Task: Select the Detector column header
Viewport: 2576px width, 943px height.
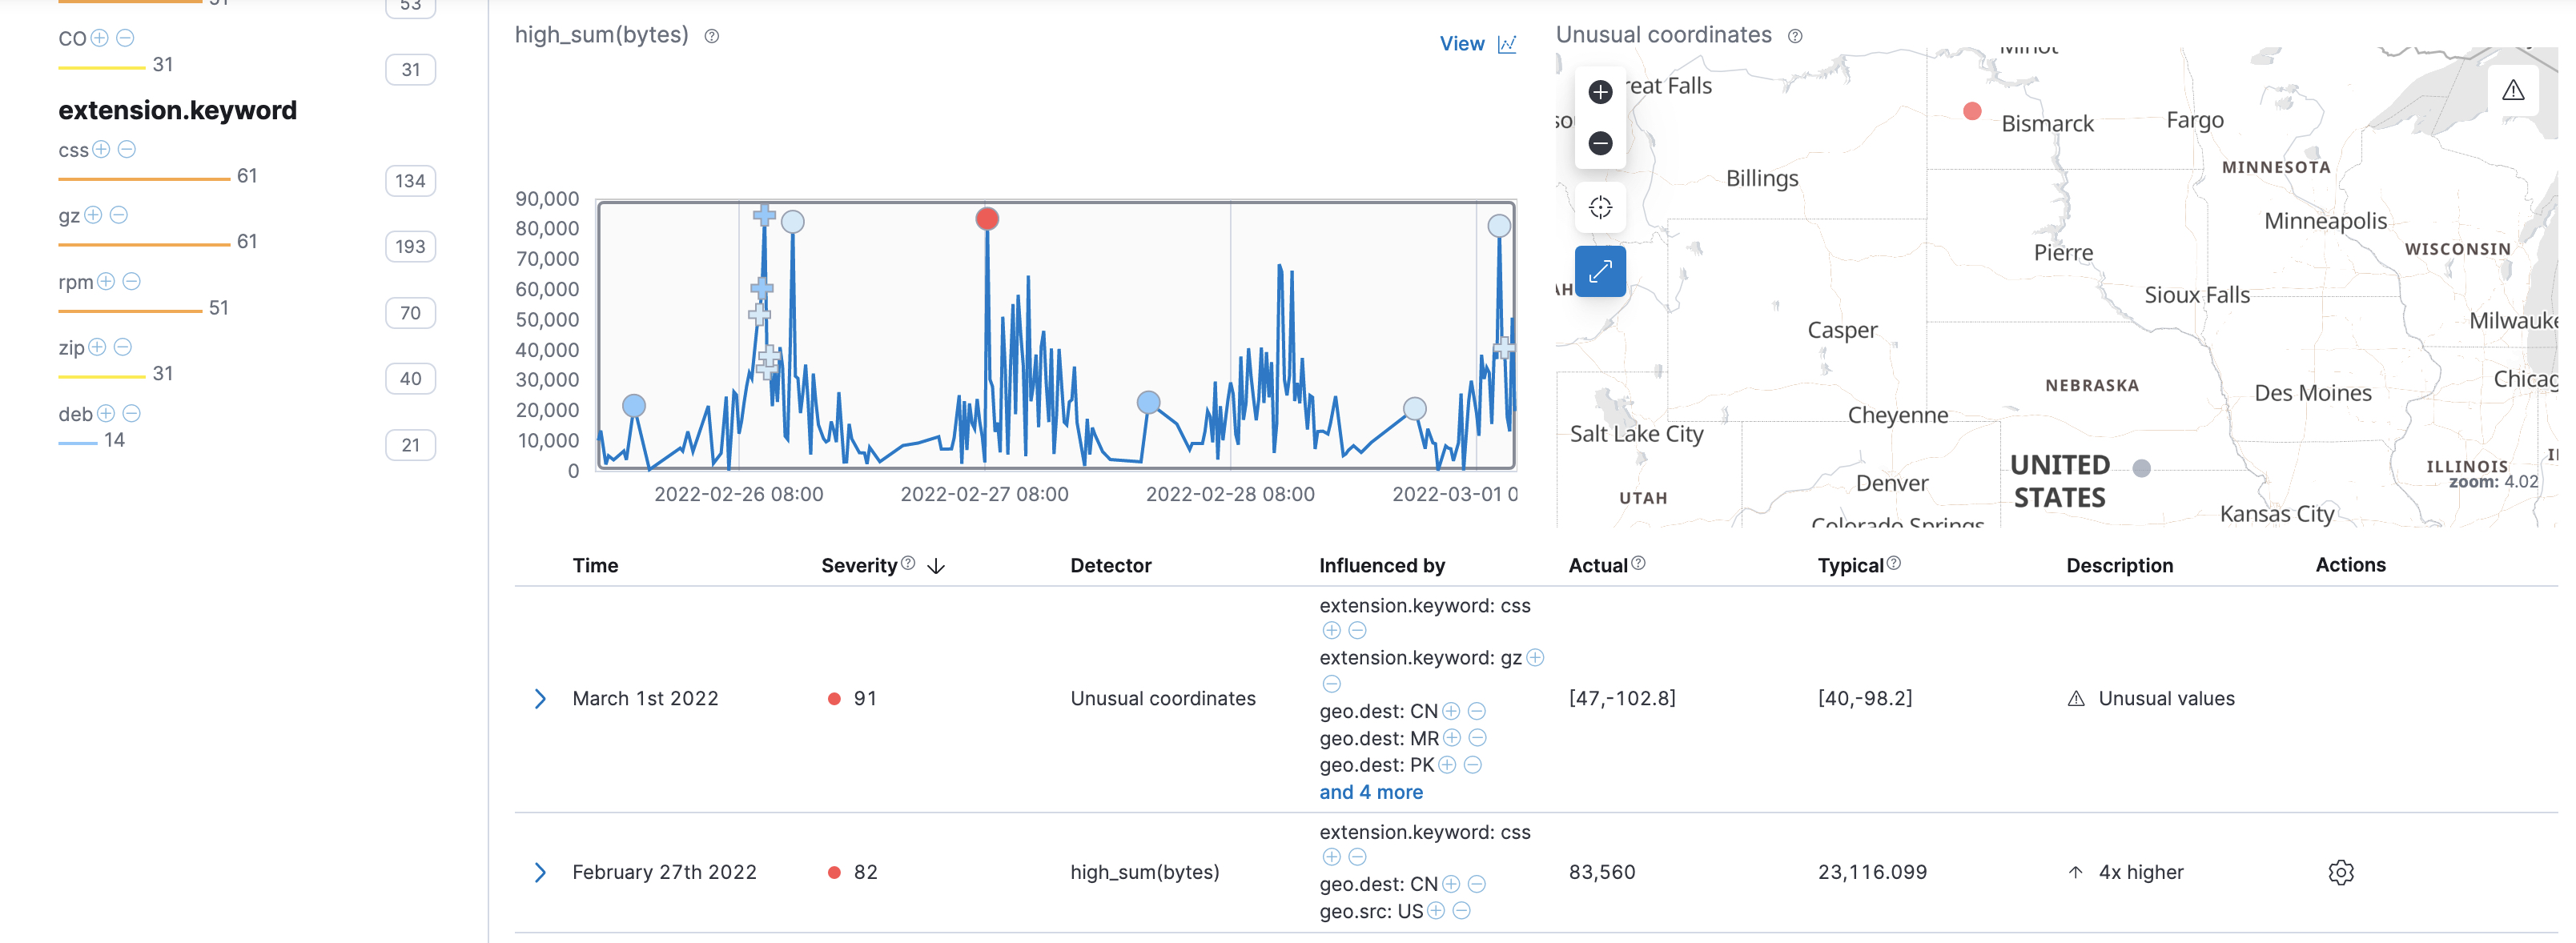Action: [x=1110, y=564]
